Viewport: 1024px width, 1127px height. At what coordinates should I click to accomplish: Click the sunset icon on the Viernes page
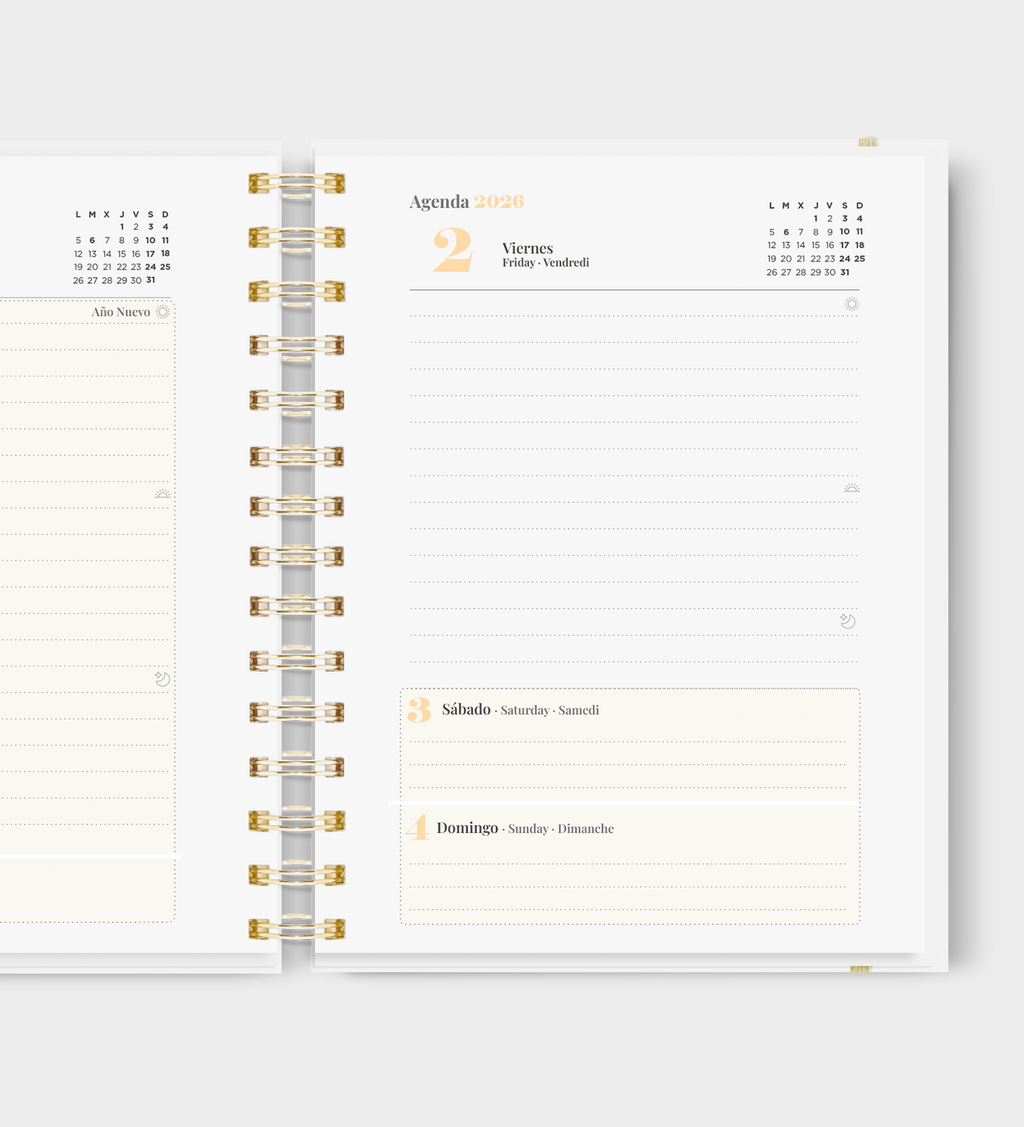[852, 488]
